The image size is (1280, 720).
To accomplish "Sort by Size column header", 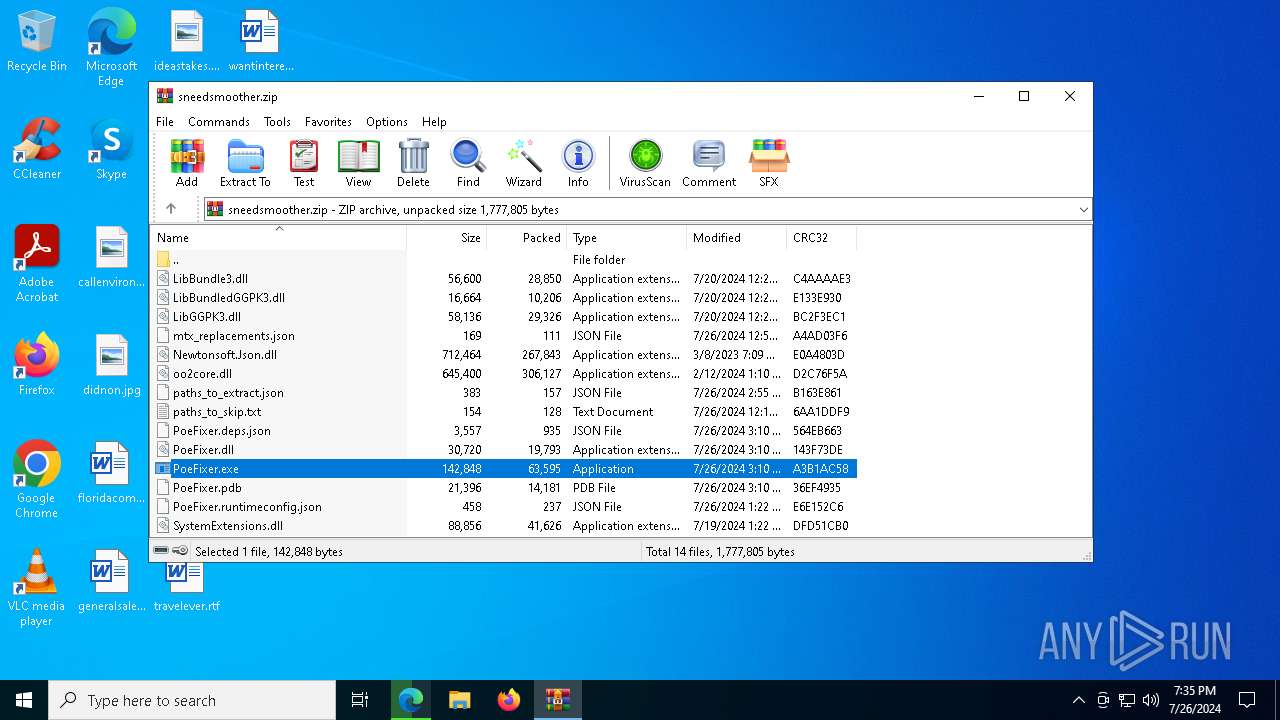I will 446,238.
